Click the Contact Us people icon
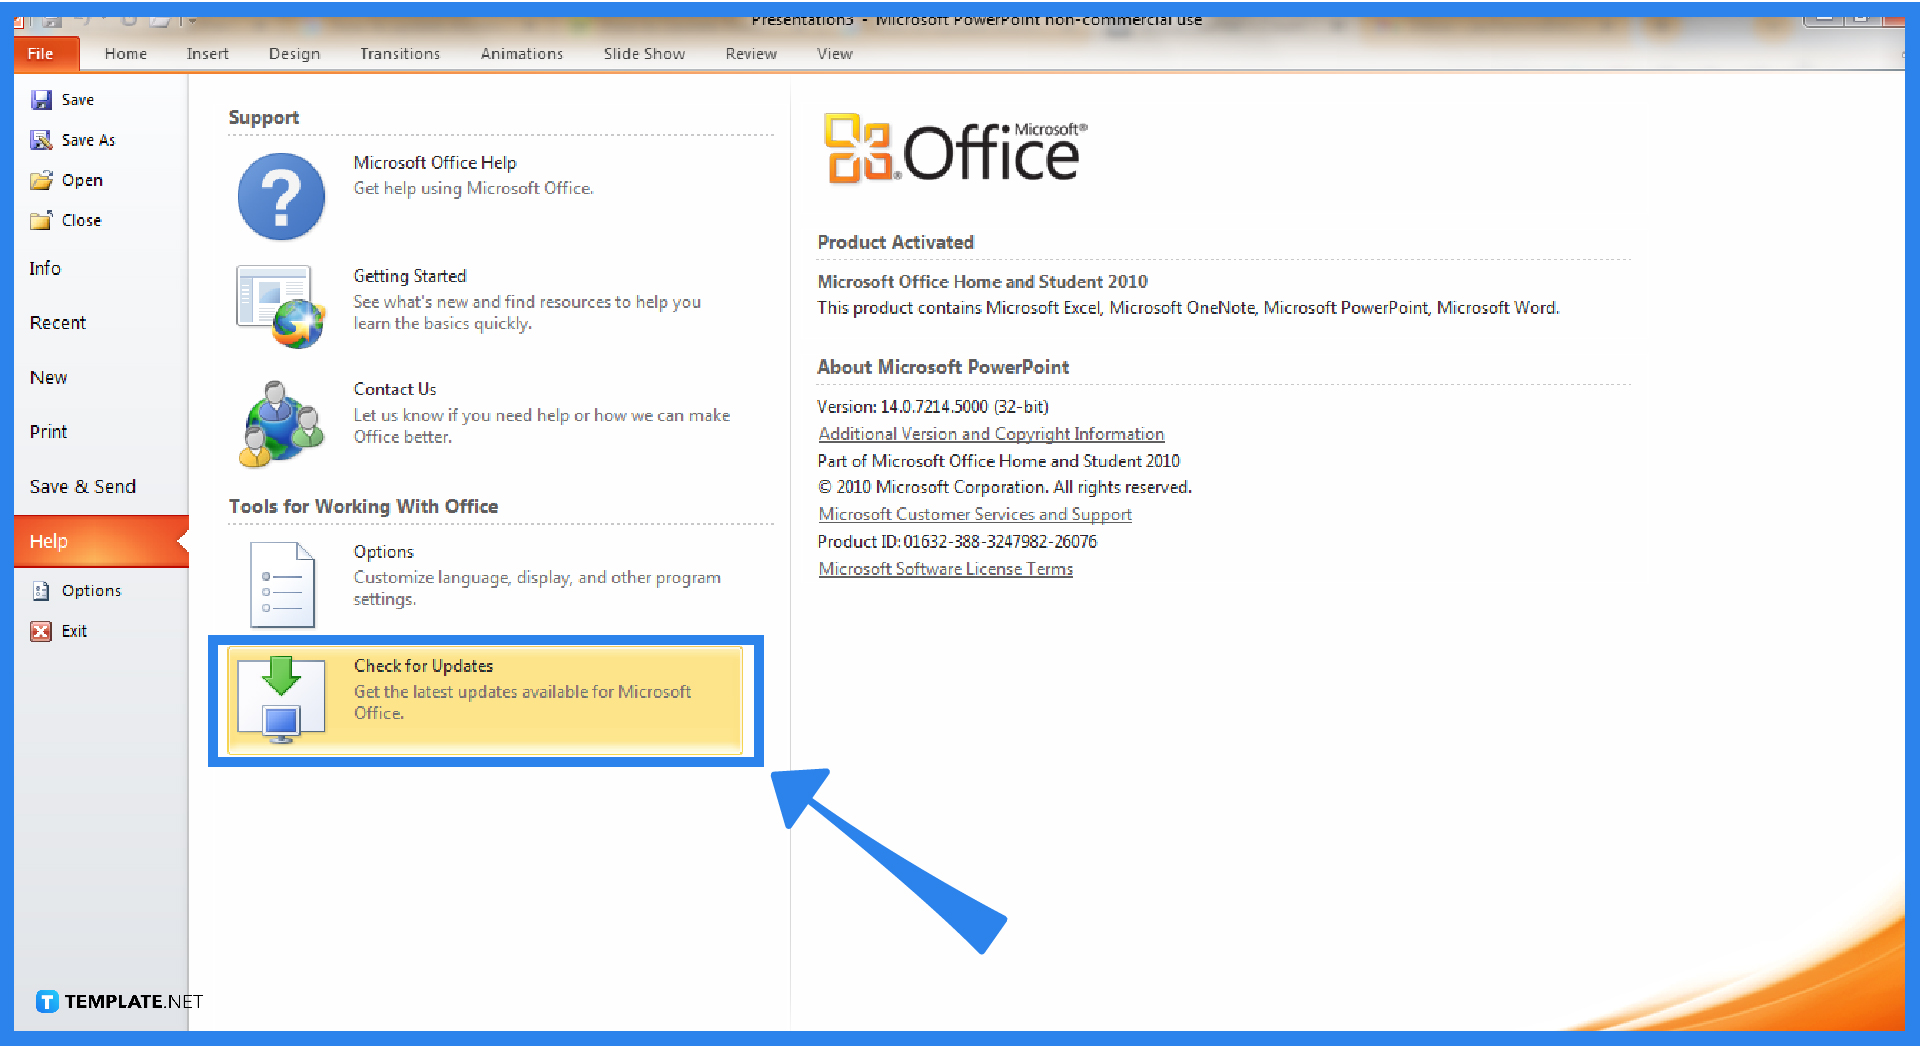This screenshot has width=1920, height=1046. coord(280,422)
